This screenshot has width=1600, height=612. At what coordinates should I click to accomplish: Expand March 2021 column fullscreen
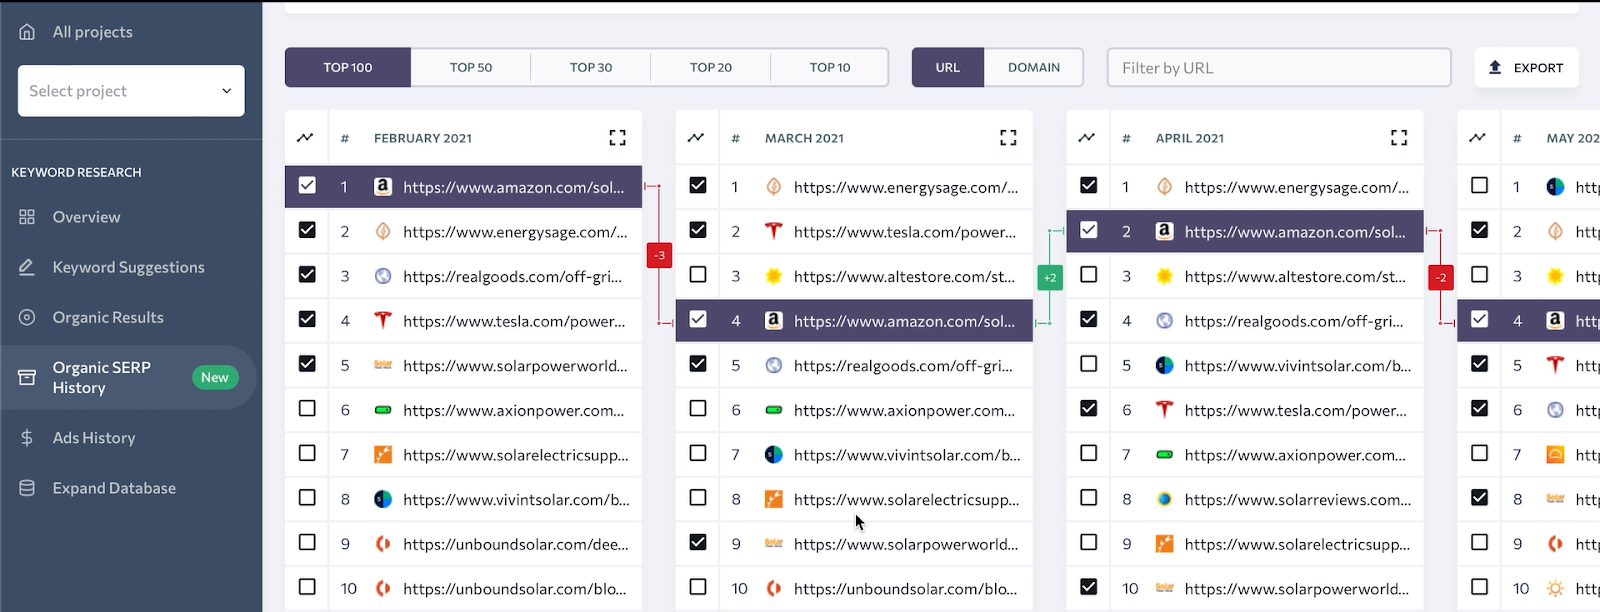point(1008,138)
